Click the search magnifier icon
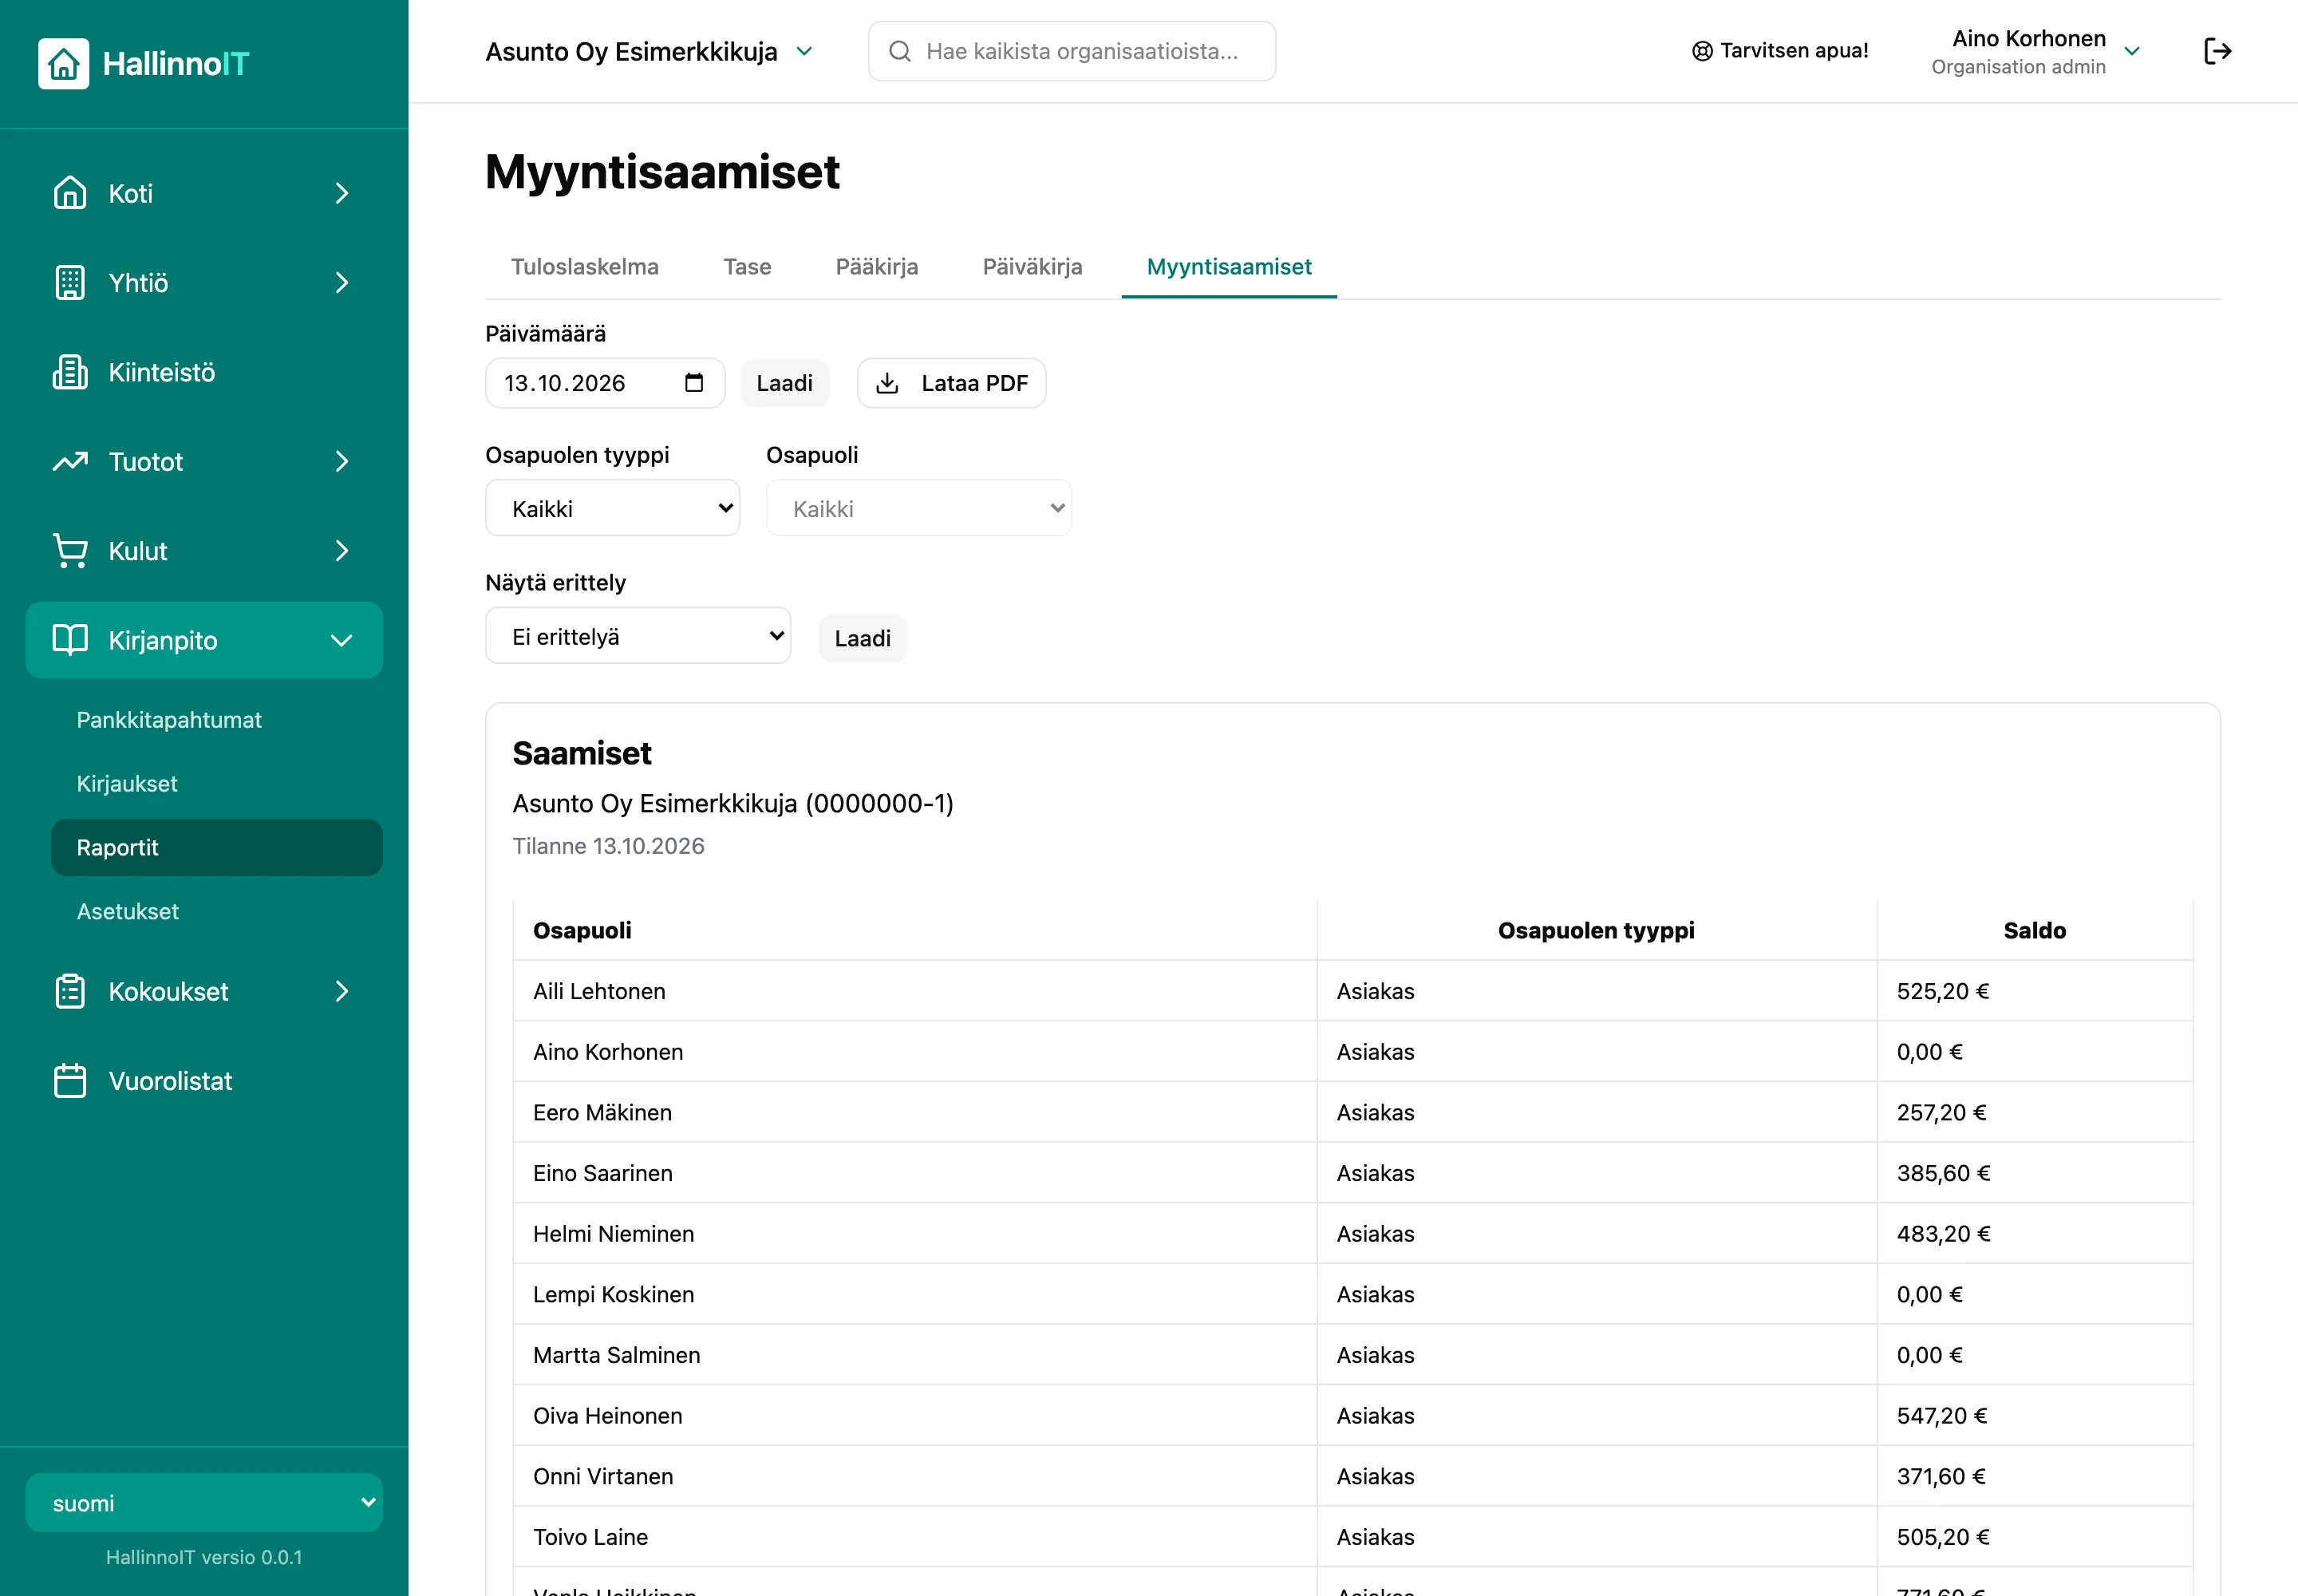2298x1596 pixels. pos(900,51)
